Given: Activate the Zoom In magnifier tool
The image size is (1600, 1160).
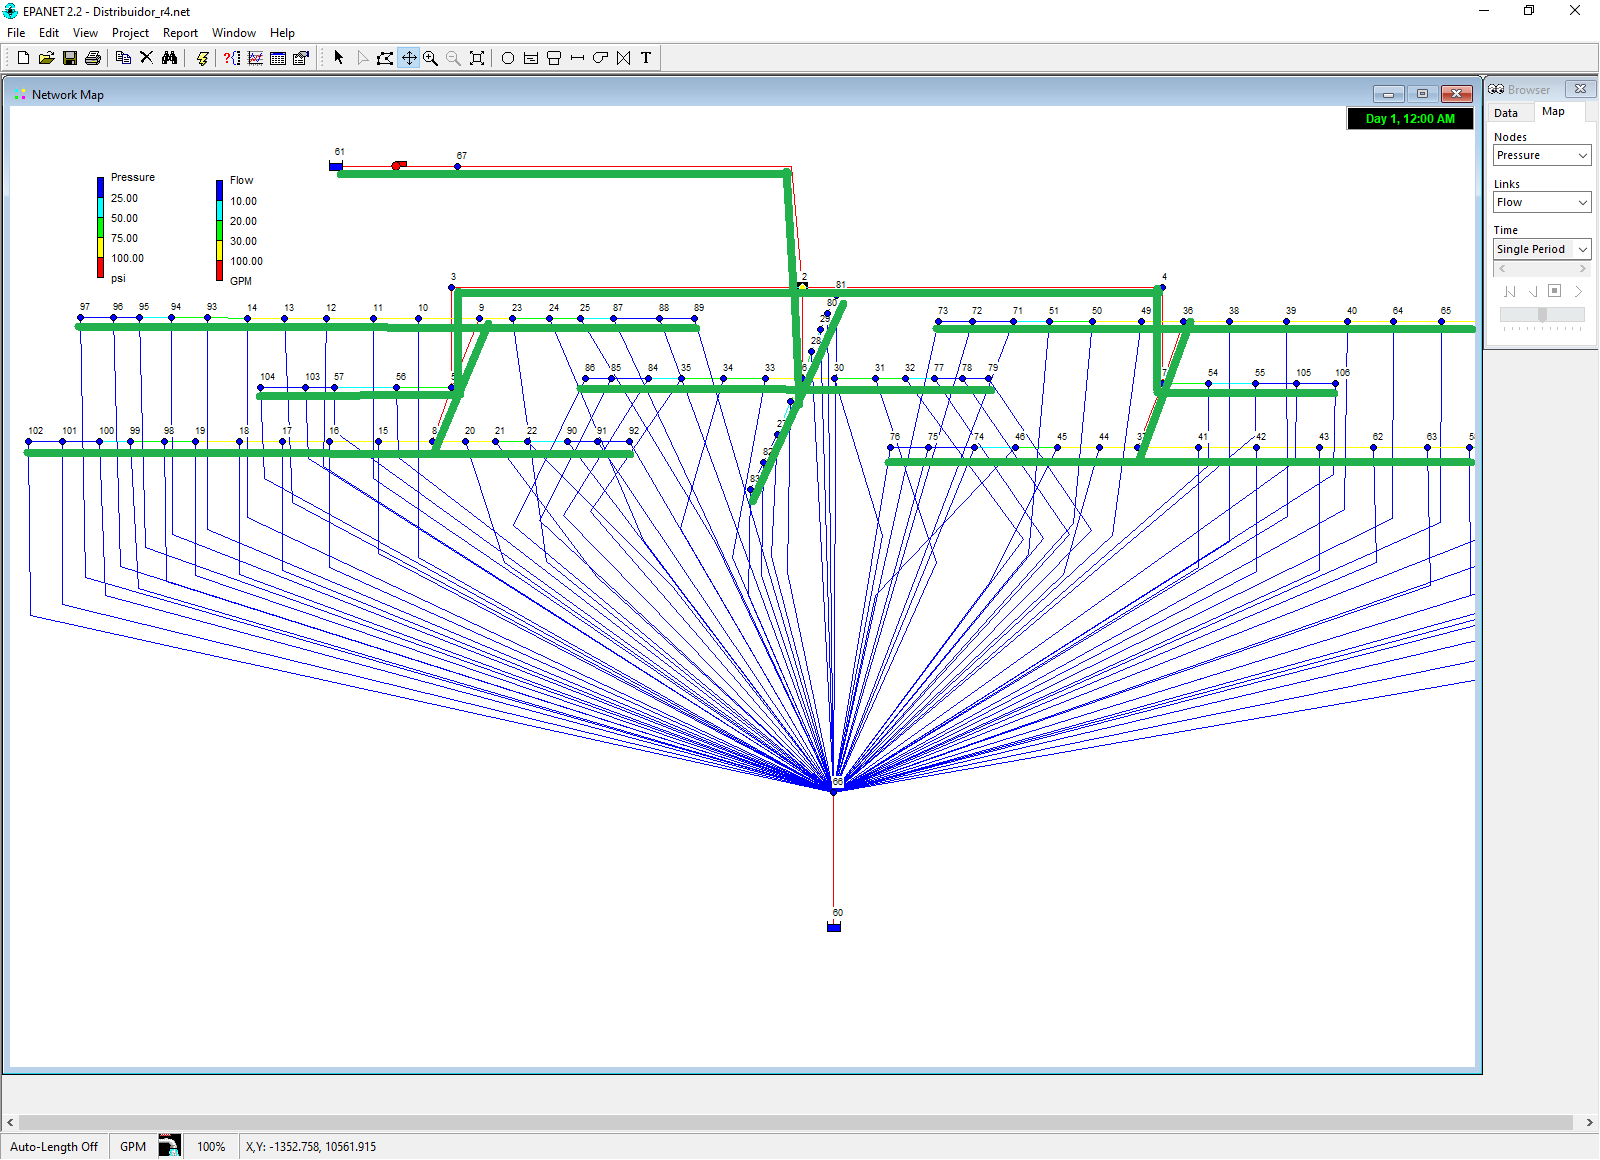Looking at the screenshot, I should coord(431,58).
